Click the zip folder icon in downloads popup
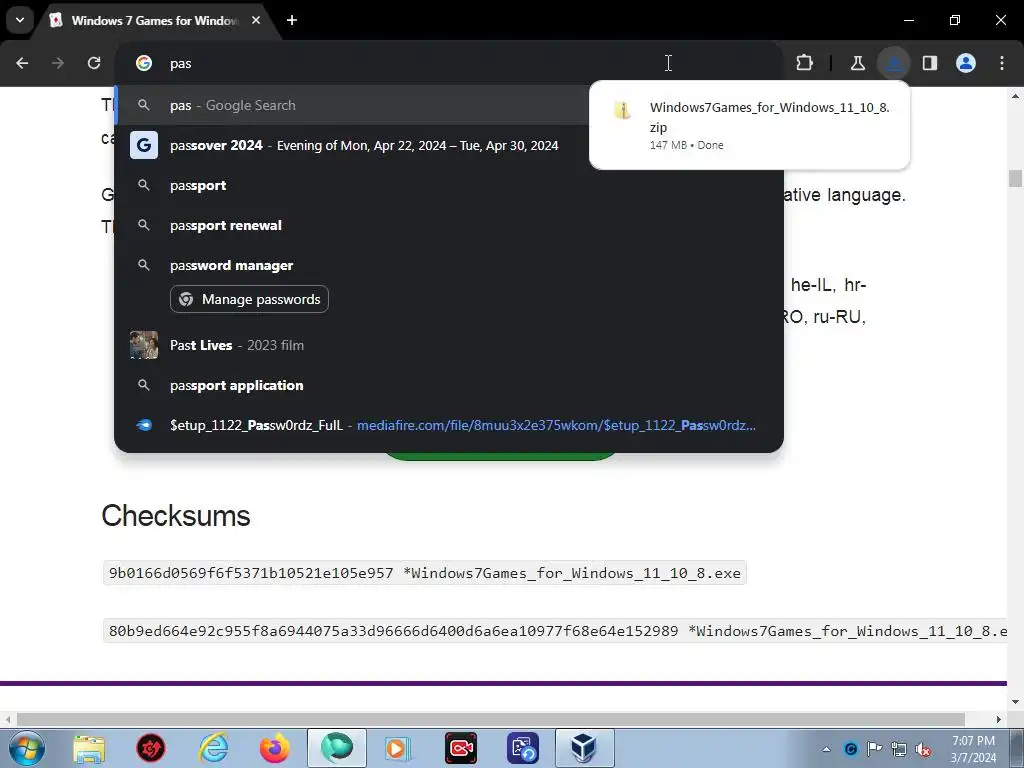This screenshot has width=1024, height=768. [x=623, y=110]
